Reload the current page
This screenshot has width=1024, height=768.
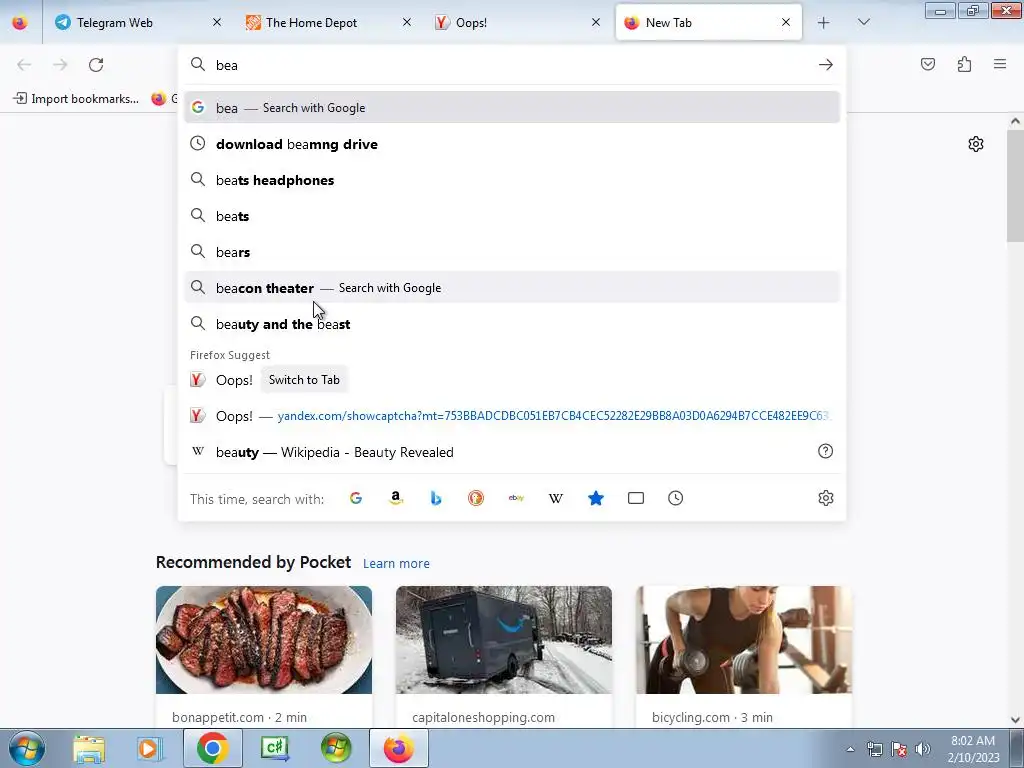click(x=96, y=65)
